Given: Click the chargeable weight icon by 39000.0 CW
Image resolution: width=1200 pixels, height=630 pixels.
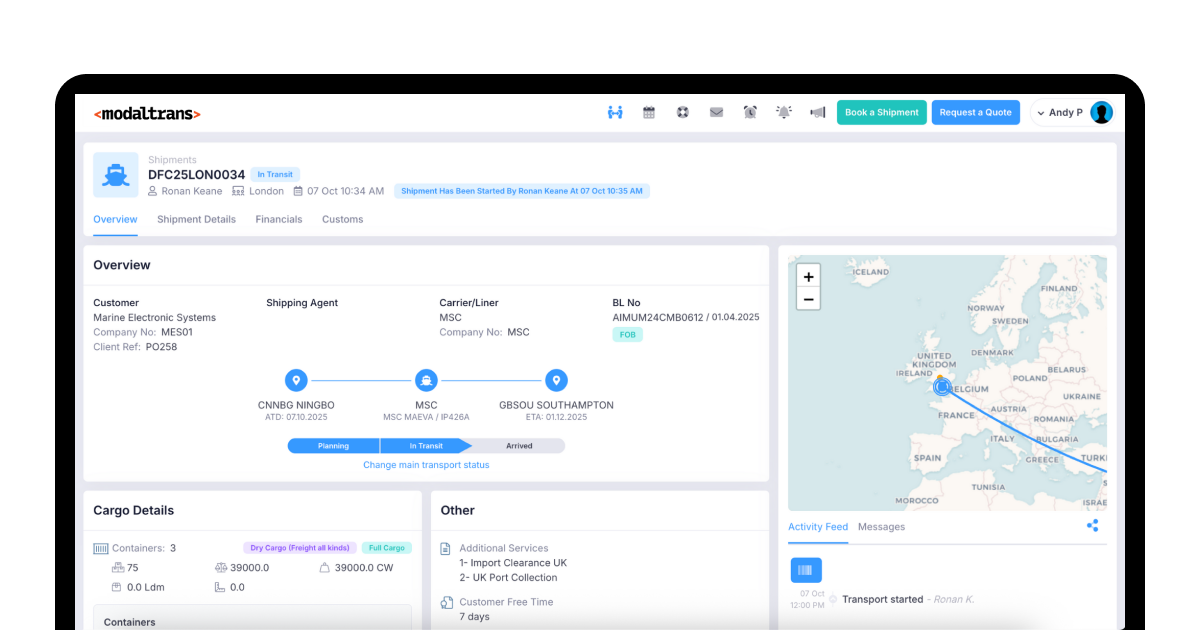Looking at the screenshot, I should (x=324, y=567).
